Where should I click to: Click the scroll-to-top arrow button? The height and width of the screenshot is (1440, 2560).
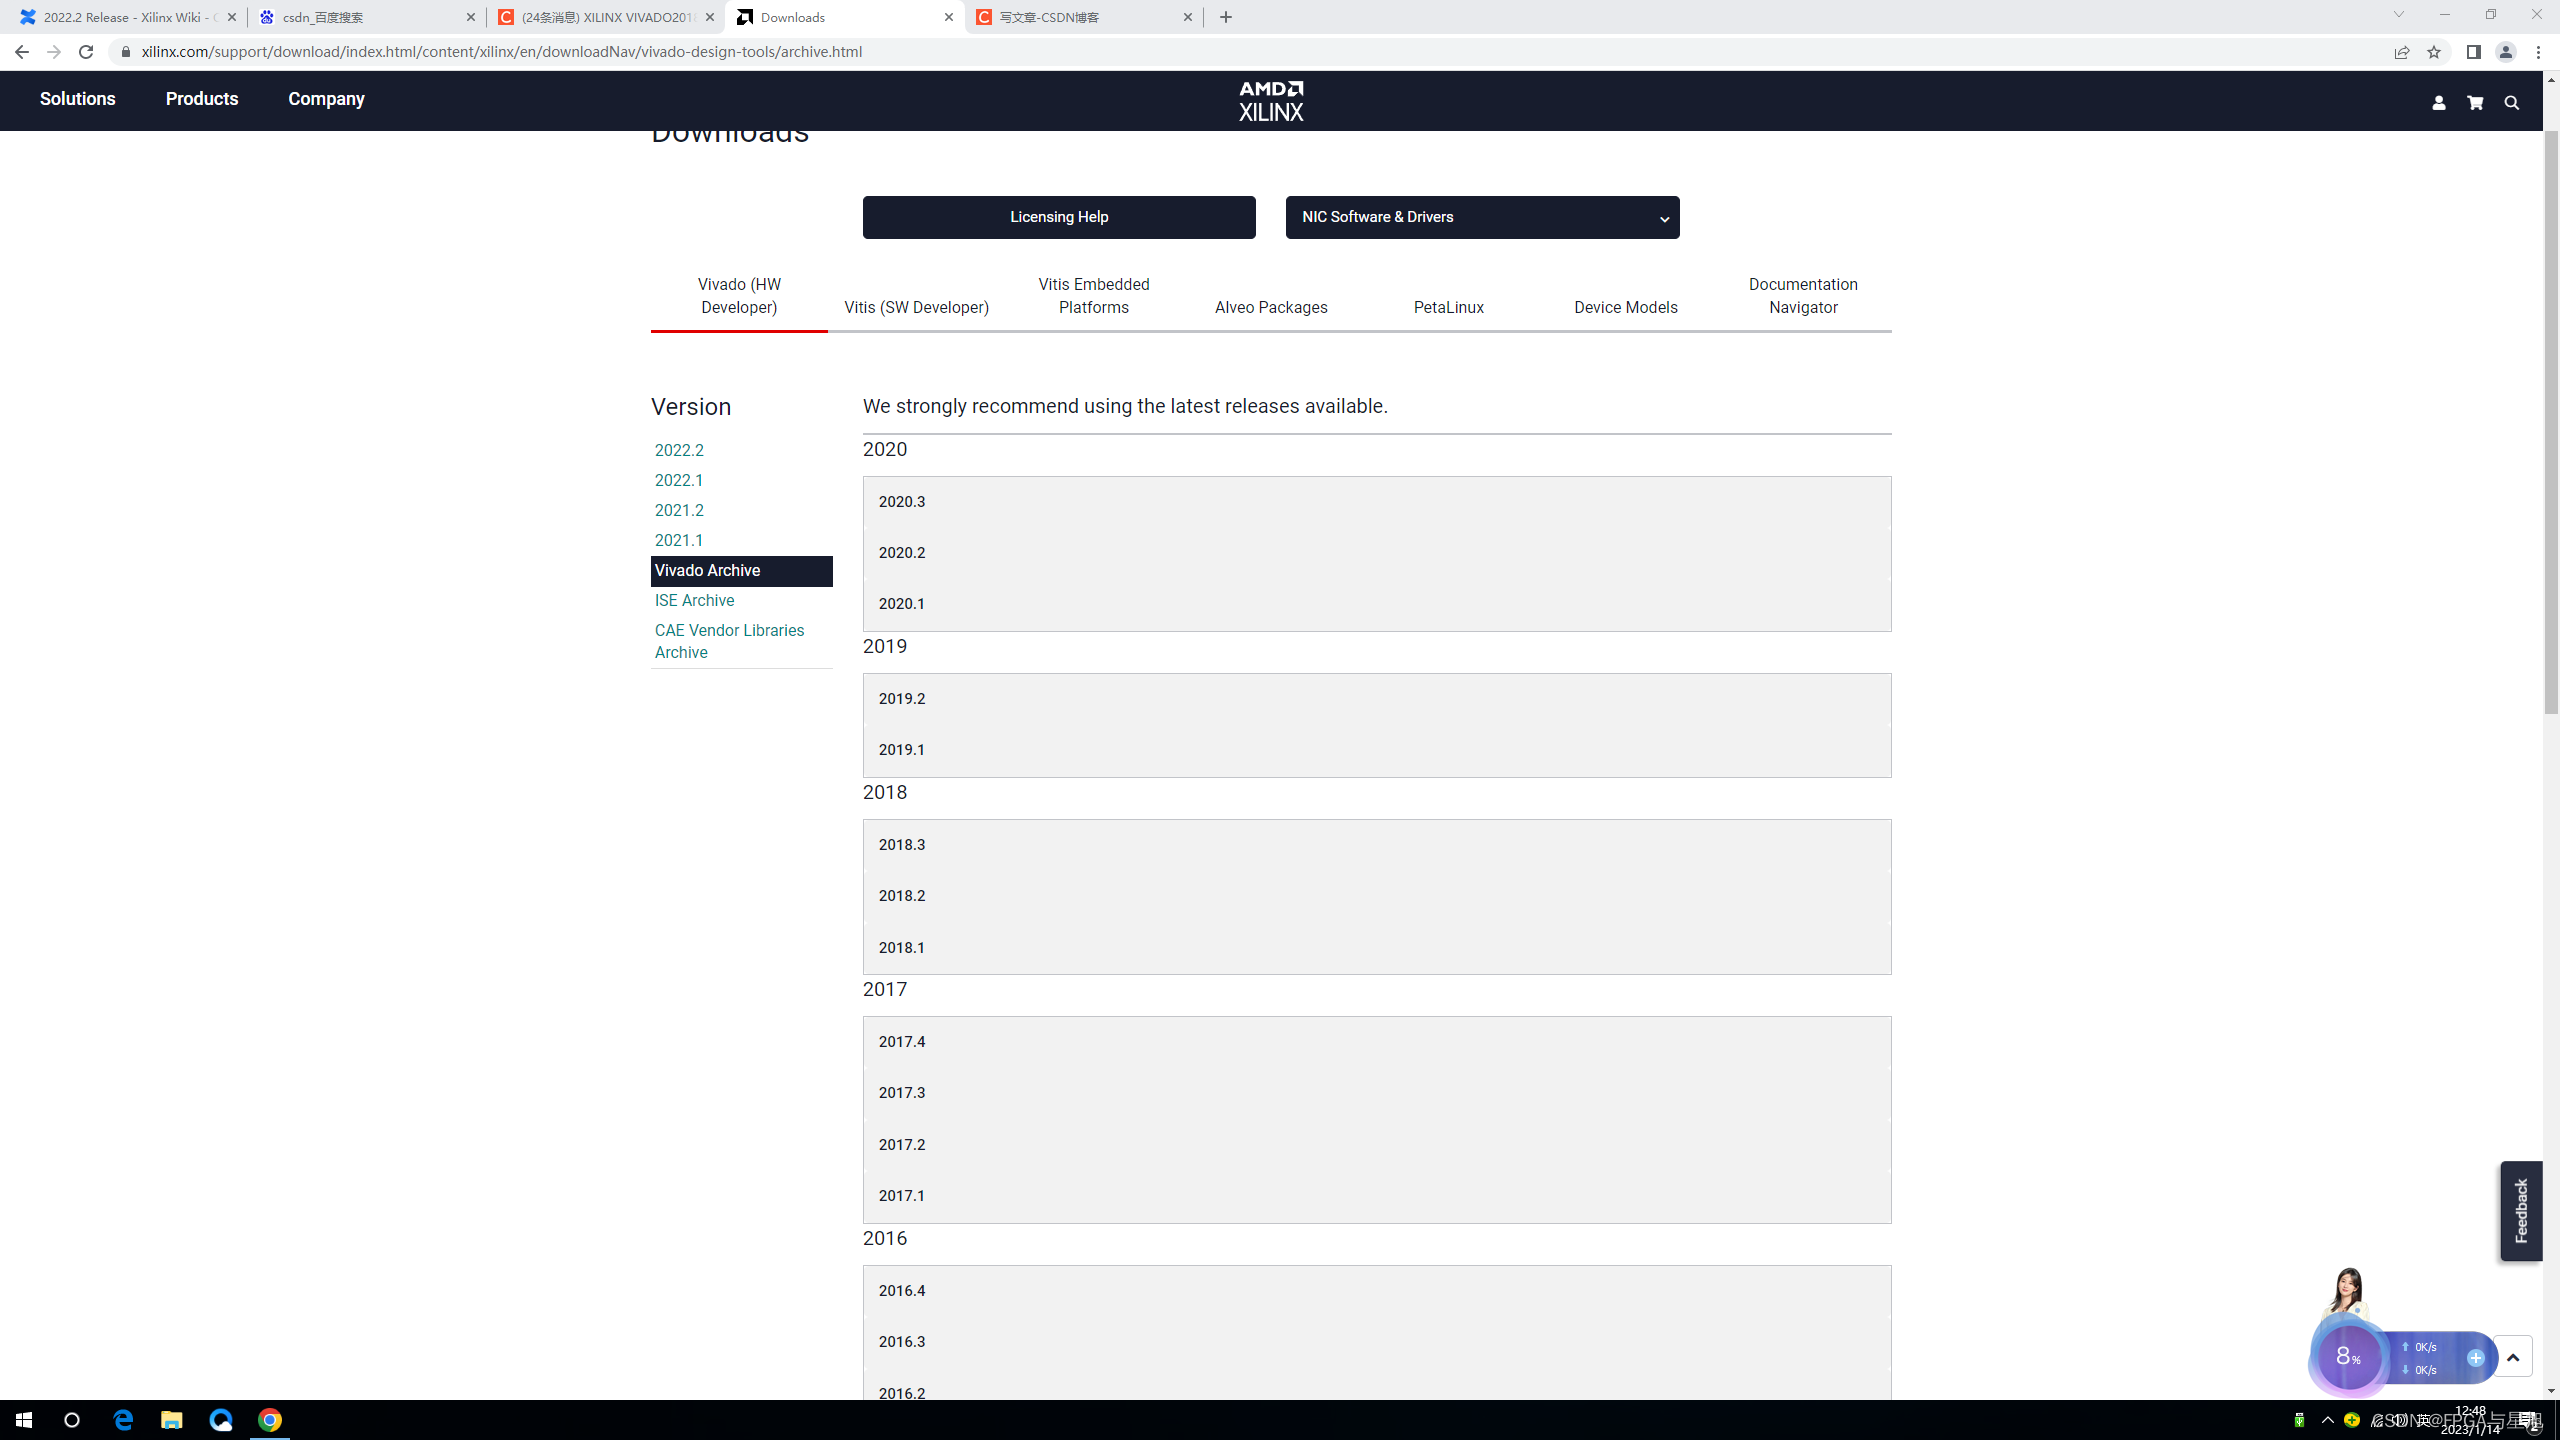[2512, 1357]
